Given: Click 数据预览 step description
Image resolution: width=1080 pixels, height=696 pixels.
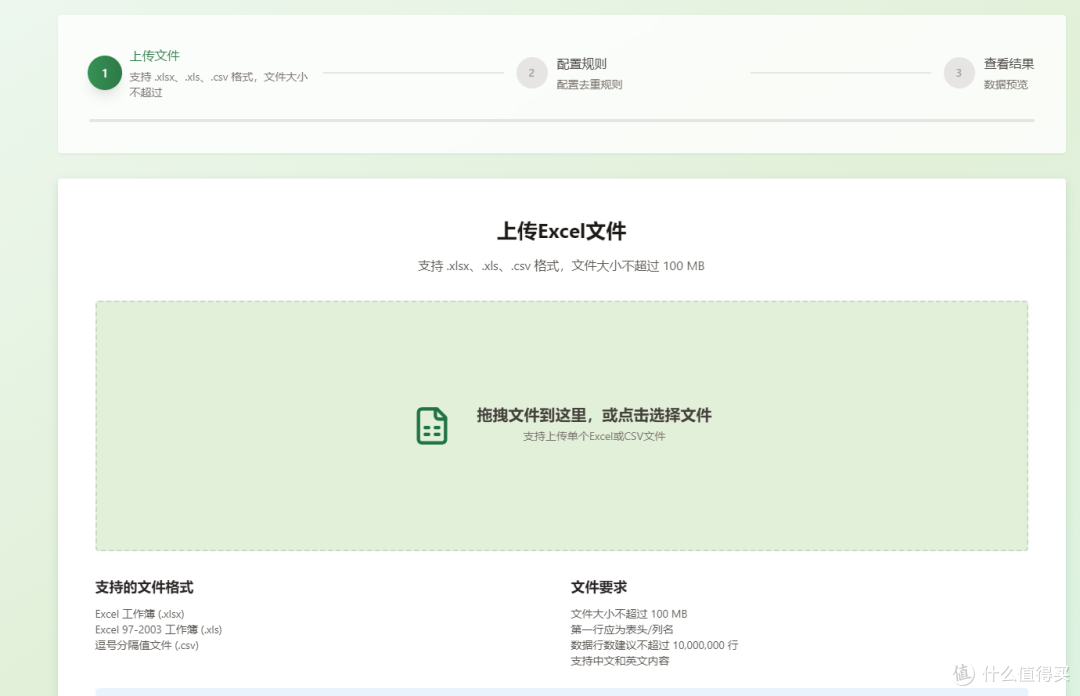Looking at the screenshot, I should tap(1006, 85).
